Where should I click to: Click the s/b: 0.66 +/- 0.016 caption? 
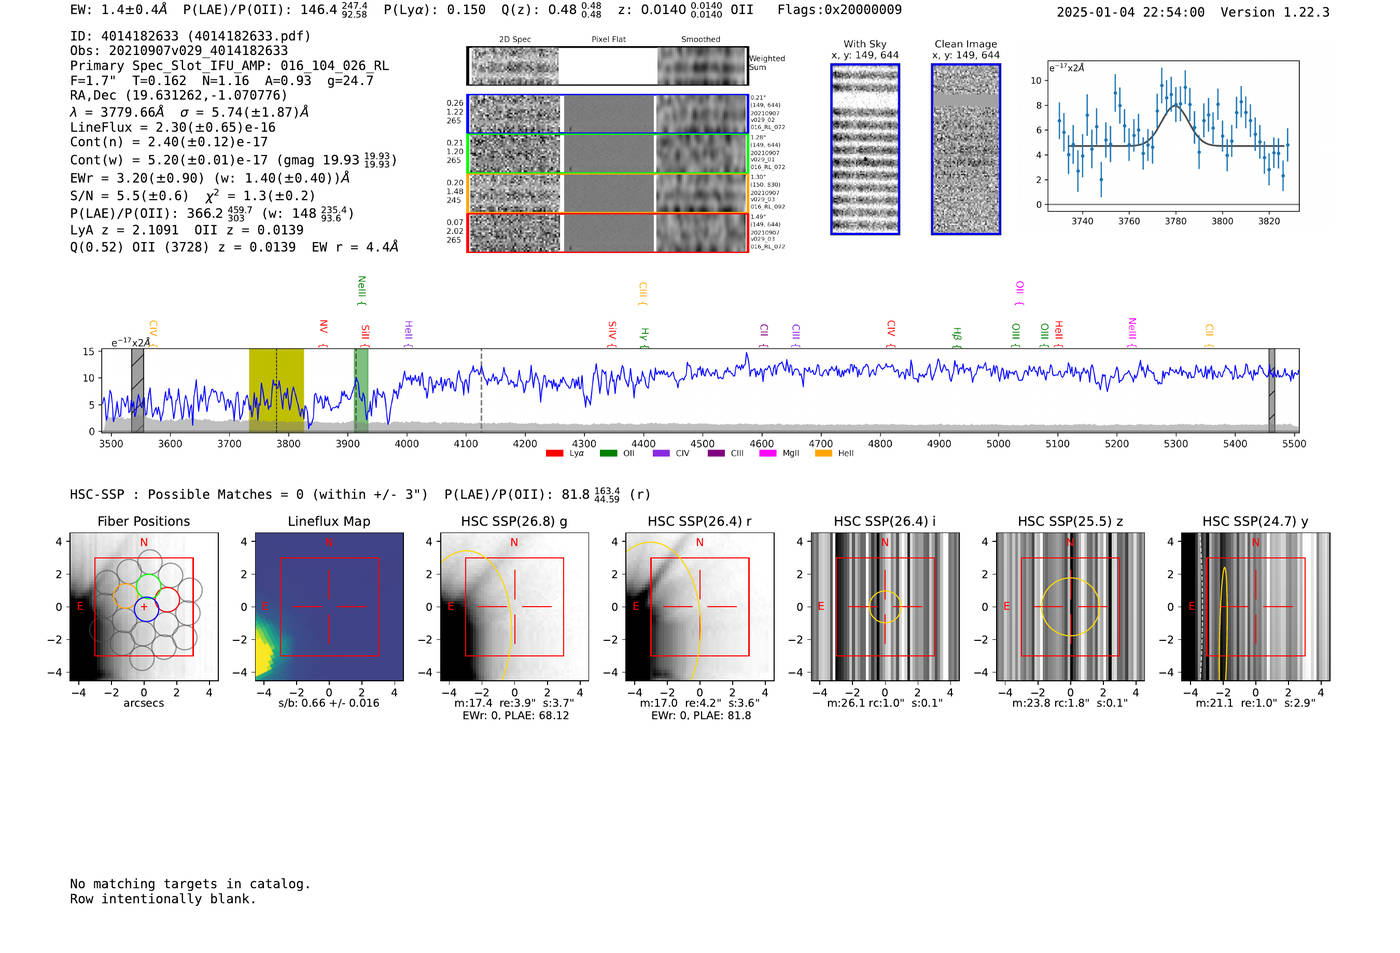[329, 703]
